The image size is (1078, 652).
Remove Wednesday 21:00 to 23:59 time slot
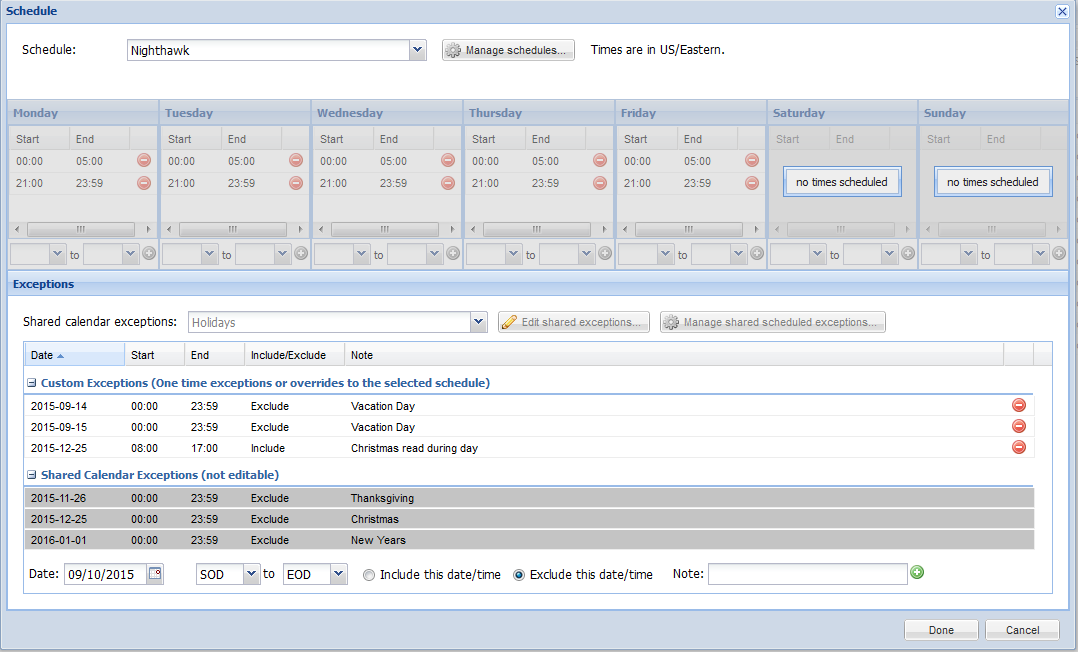(x=448, y=183)
